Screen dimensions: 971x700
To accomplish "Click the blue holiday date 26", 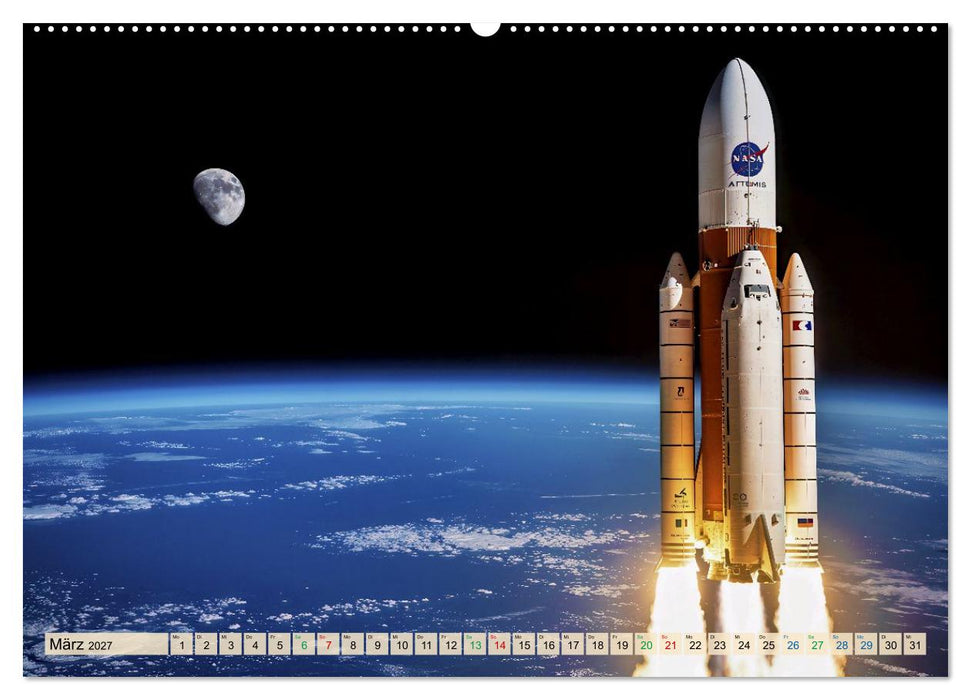I will coord(793,644).
